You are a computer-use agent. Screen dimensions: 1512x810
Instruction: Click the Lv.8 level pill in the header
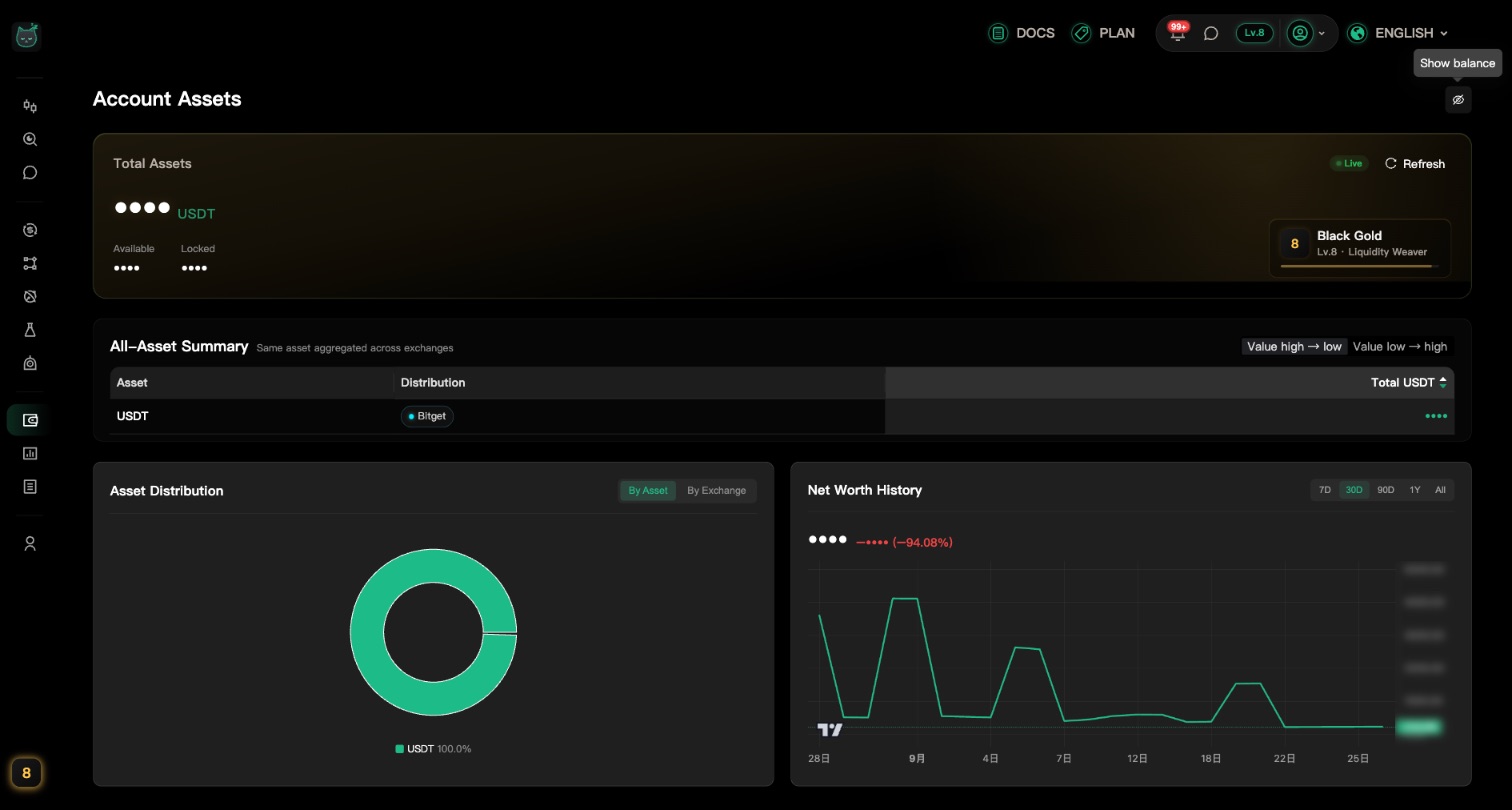1254,33
